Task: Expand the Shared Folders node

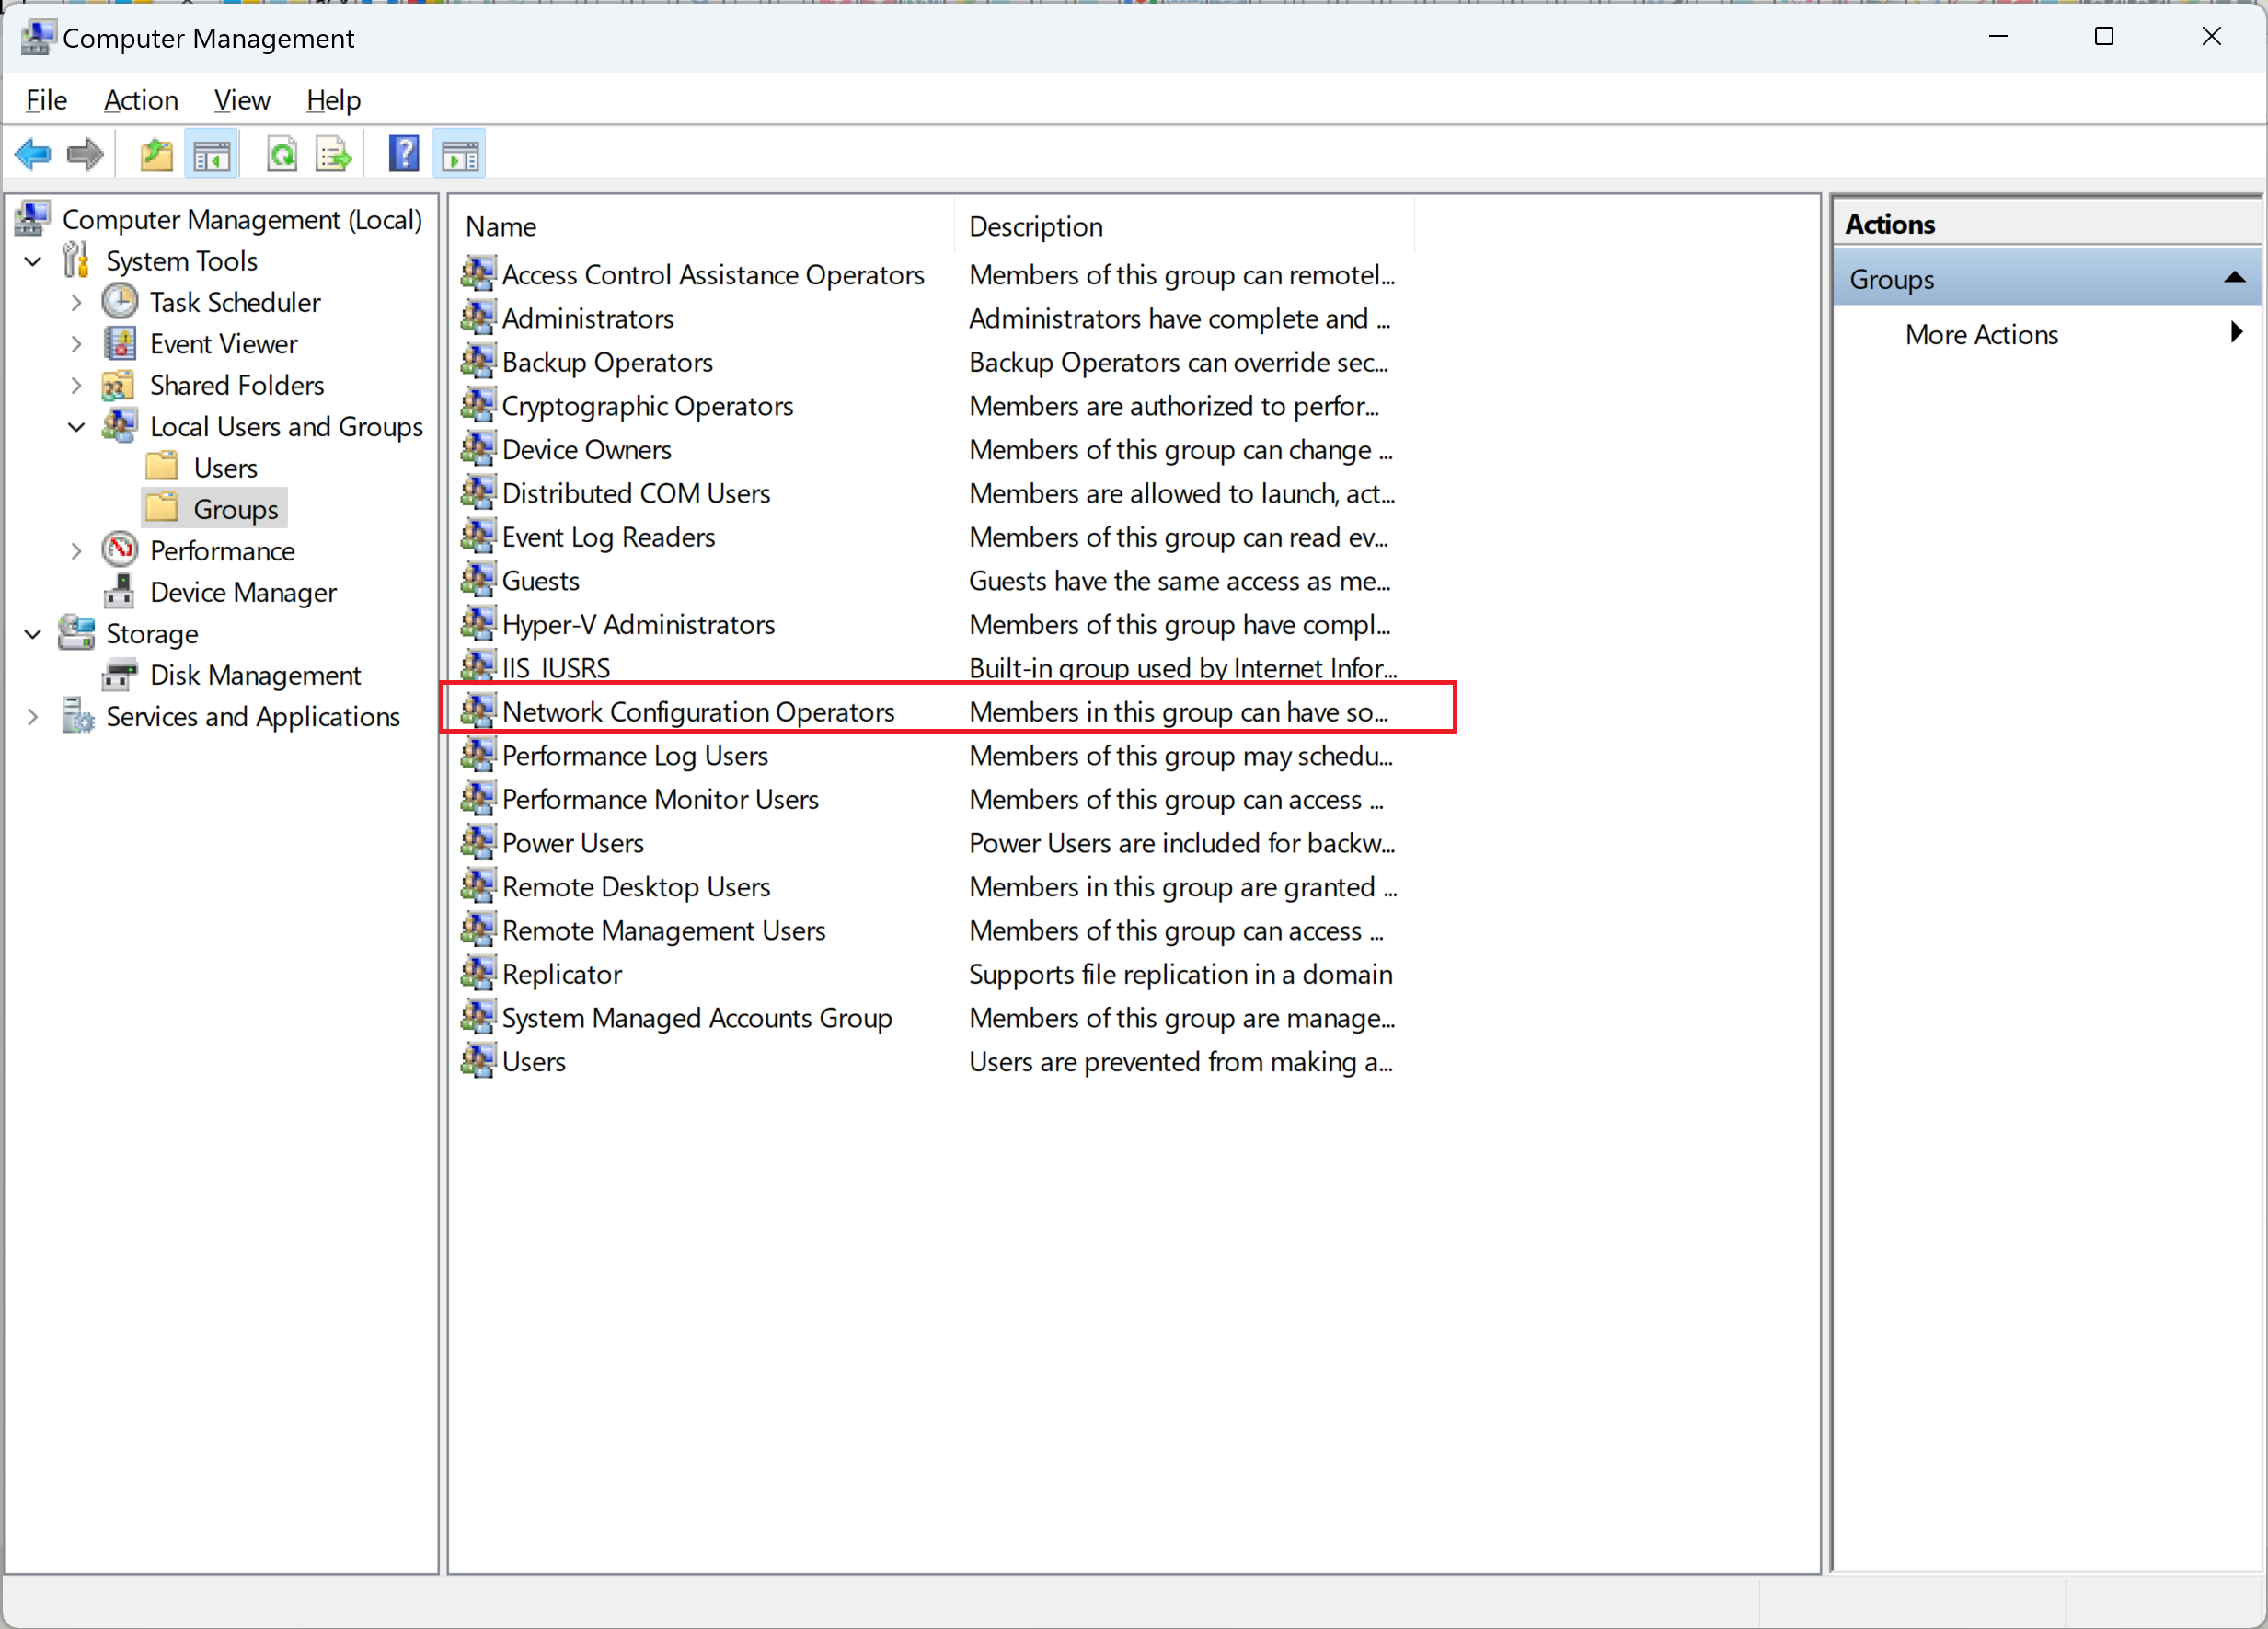Action: 76,385
